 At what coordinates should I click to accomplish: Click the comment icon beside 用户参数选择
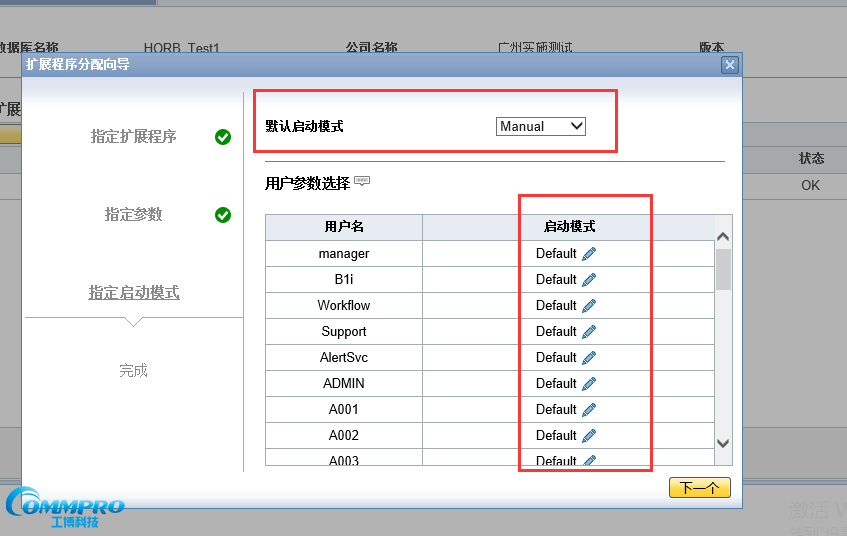362,182
